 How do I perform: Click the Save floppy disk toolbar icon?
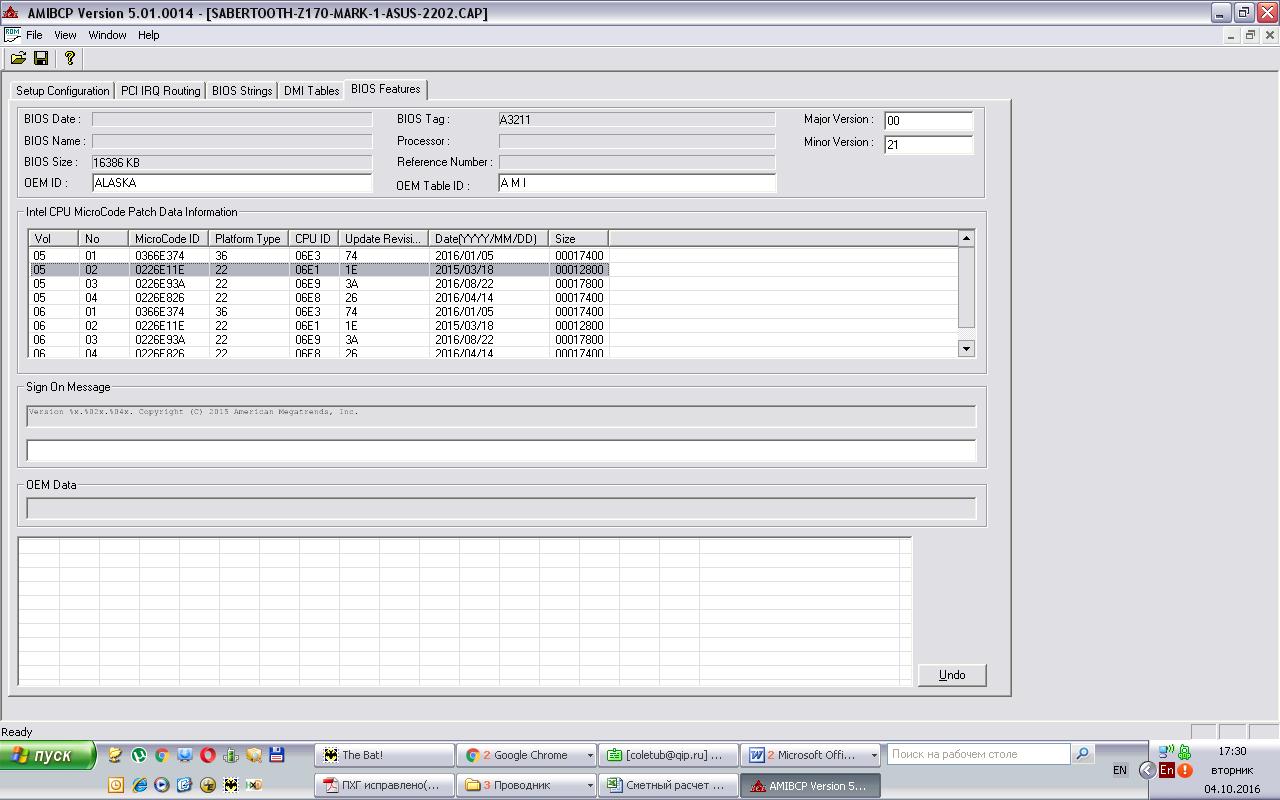pos(41,59)
